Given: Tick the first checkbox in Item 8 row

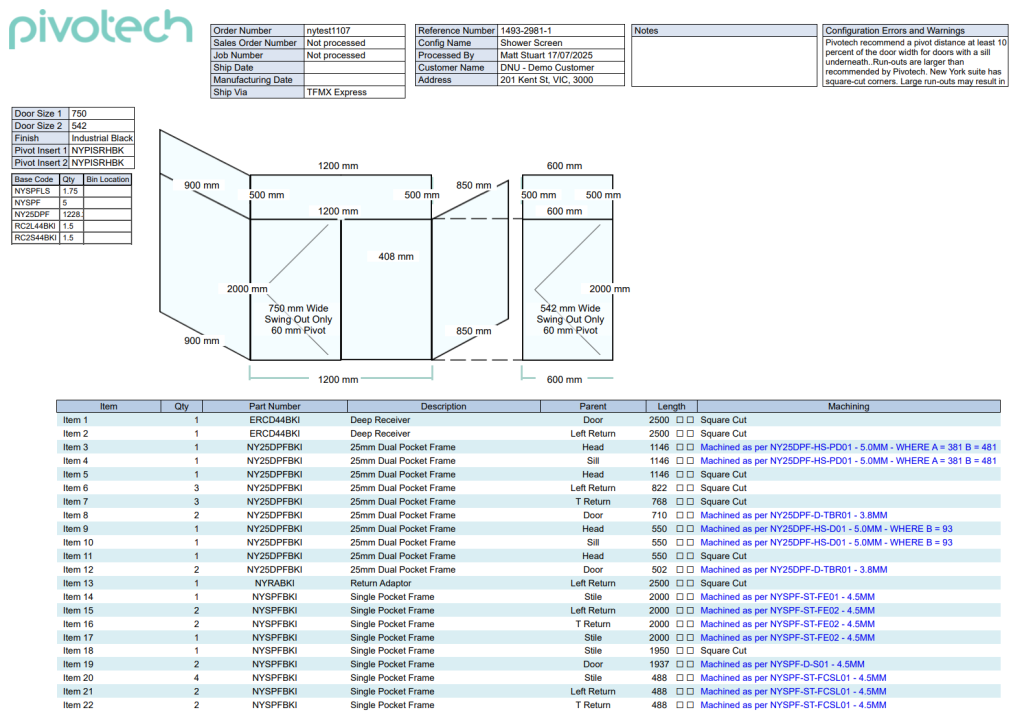Looking at the screenshot, I should (x=680, y=515).
